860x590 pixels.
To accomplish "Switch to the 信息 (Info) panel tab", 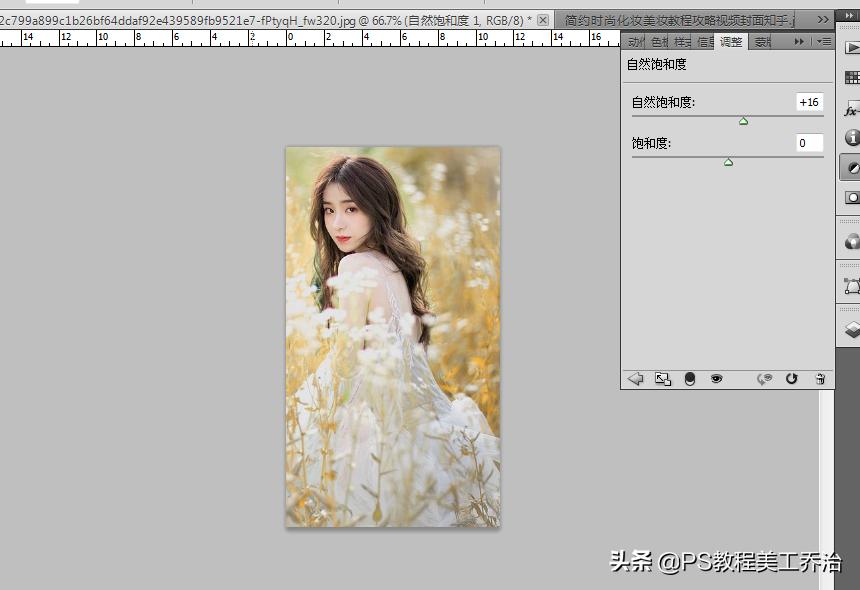I will tap(705, 42).
